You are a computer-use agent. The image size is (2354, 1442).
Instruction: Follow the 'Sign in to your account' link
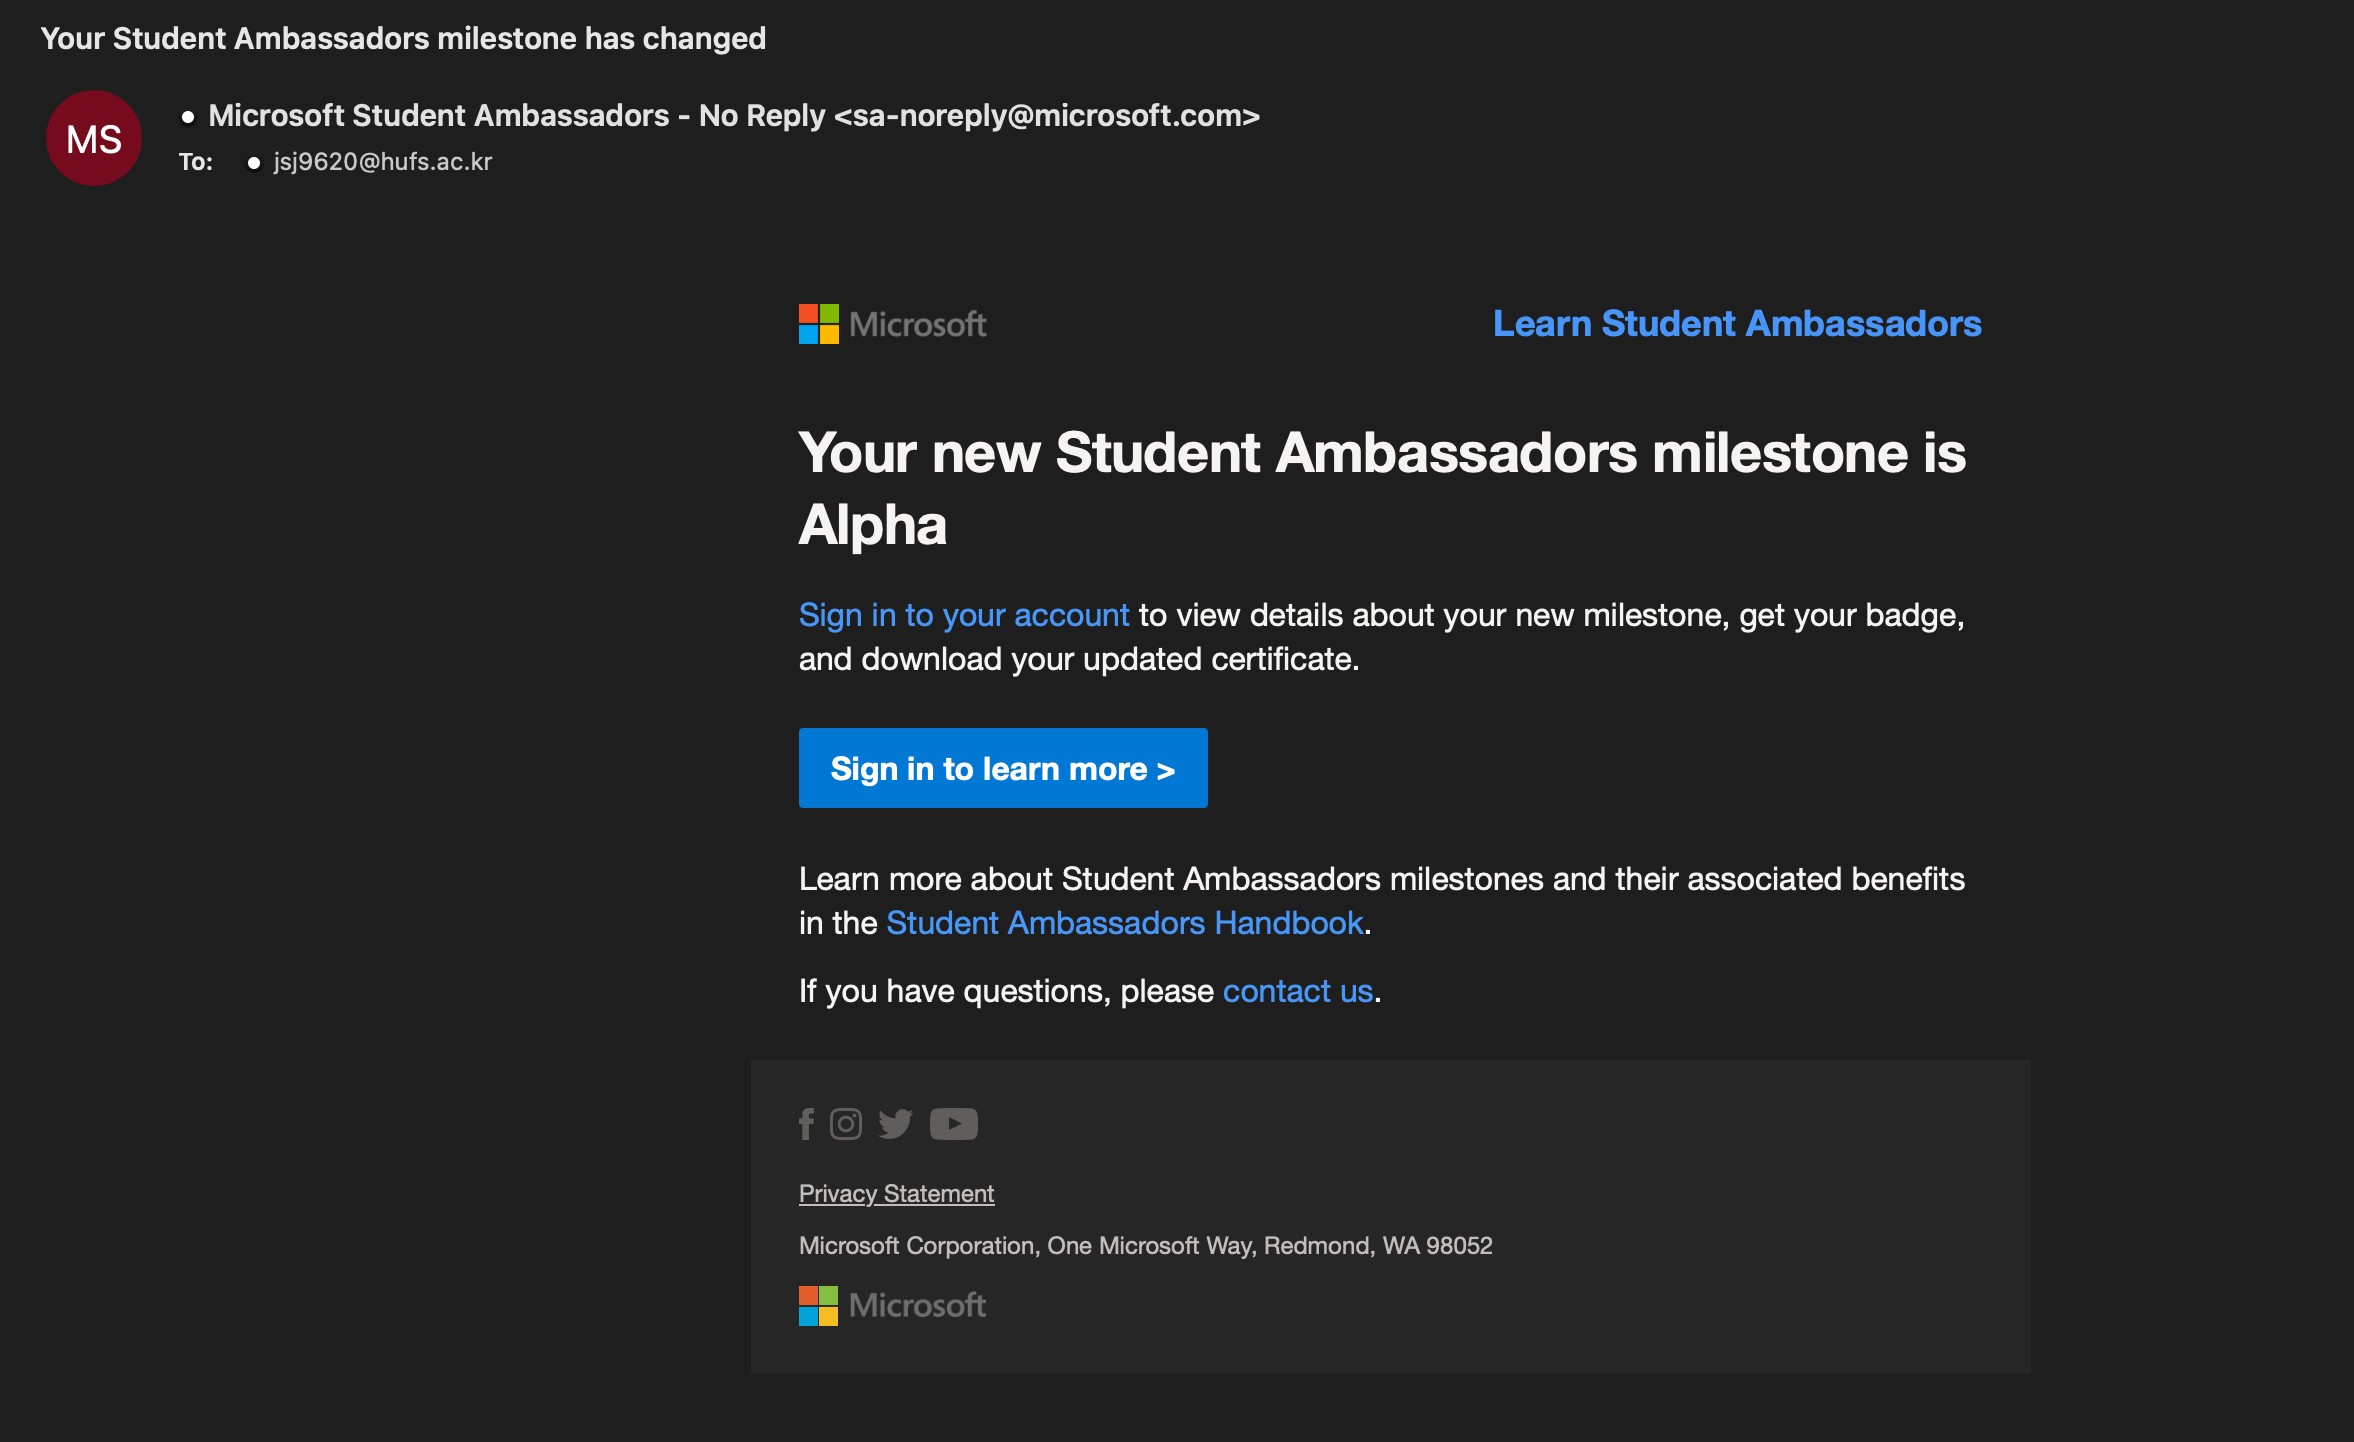pyautogui.click(x=964, y=615)
